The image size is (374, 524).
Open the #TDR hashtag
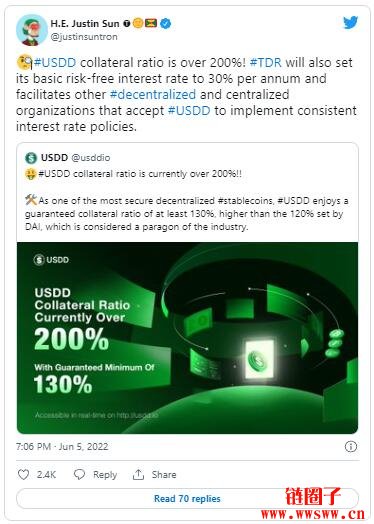point(266,62)
